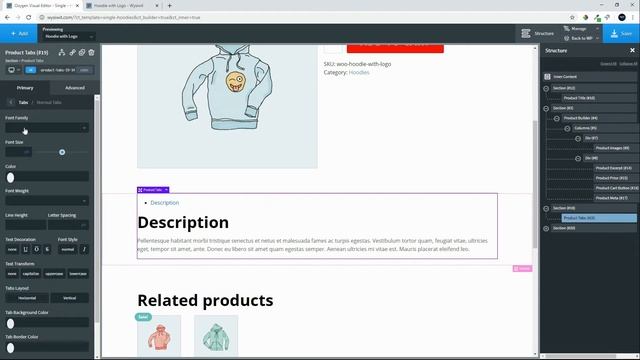Image resolution: width=640 pixels, height=360 pixels.
Task: Collapse the Section (#12) node
Action: [x=546, y=89]
